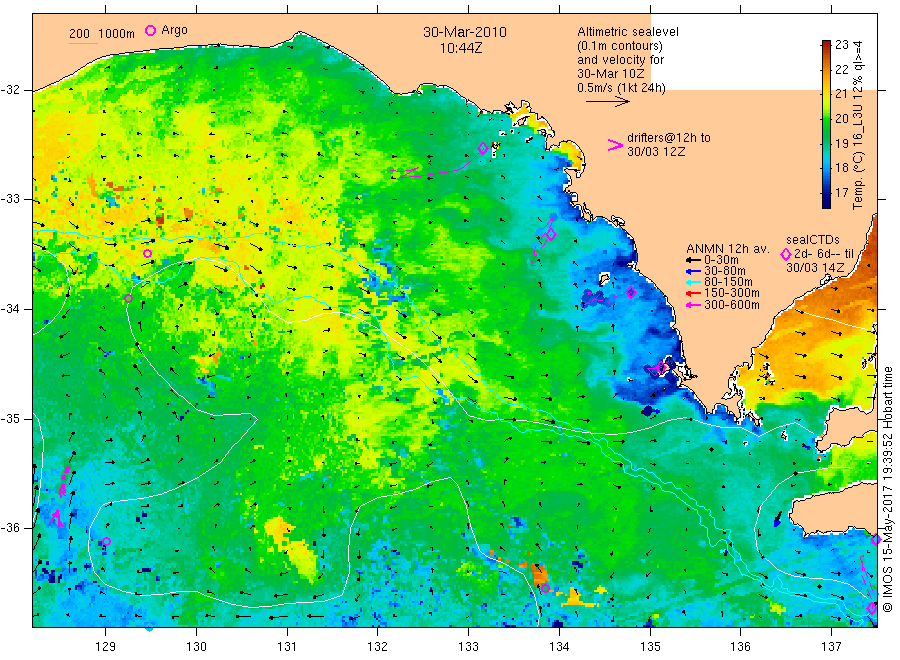Screen dimensions: 900x660
Task: Click the seal CTD diamond near 135.1E, 34.5S
Action: click(661, 366)
